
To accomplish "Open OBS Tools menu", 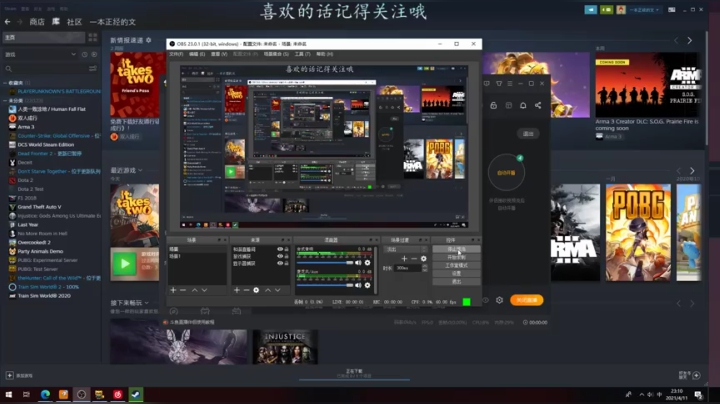I will [302, 54].
